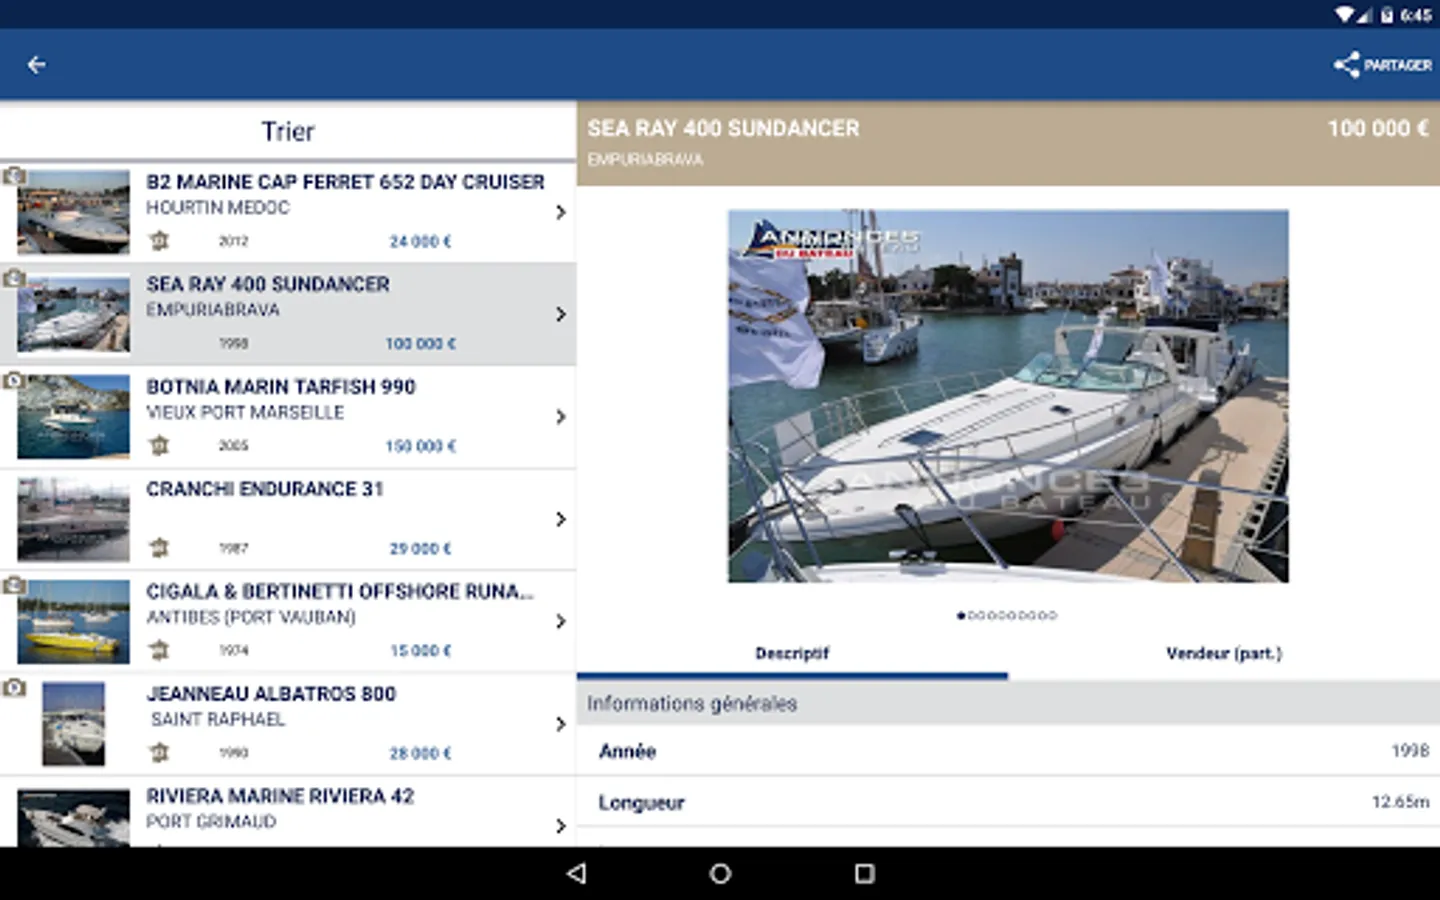The width and height of the screenshot is (1440, 900).
Task: Click helm badge icon on Cigala & Bertinetti row
Action: (x=159, y=650)
